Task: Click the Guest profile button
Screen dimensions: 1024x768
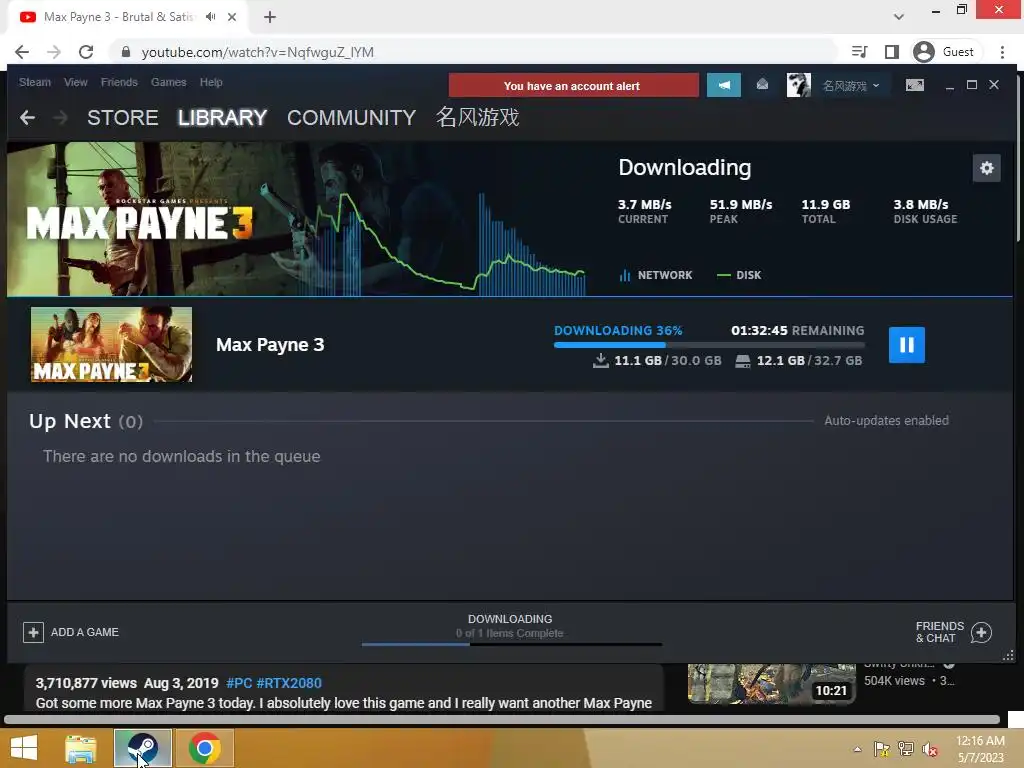Action: click(x=944, y=52)
